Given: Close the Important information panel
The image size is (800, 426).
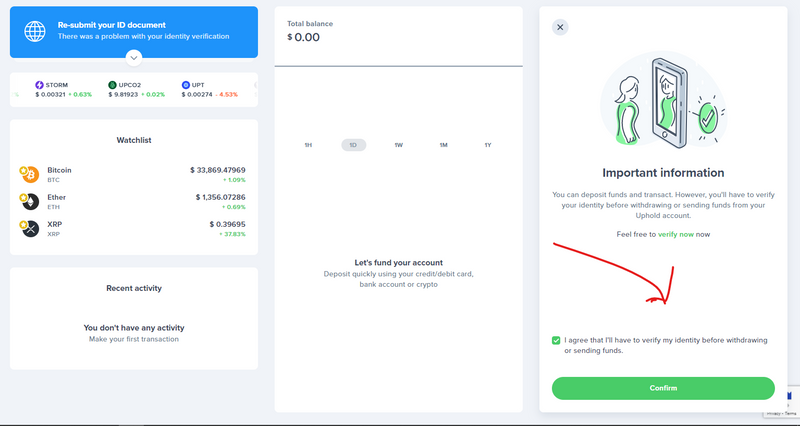Looking at the screenshot, I should click(560, 27).
